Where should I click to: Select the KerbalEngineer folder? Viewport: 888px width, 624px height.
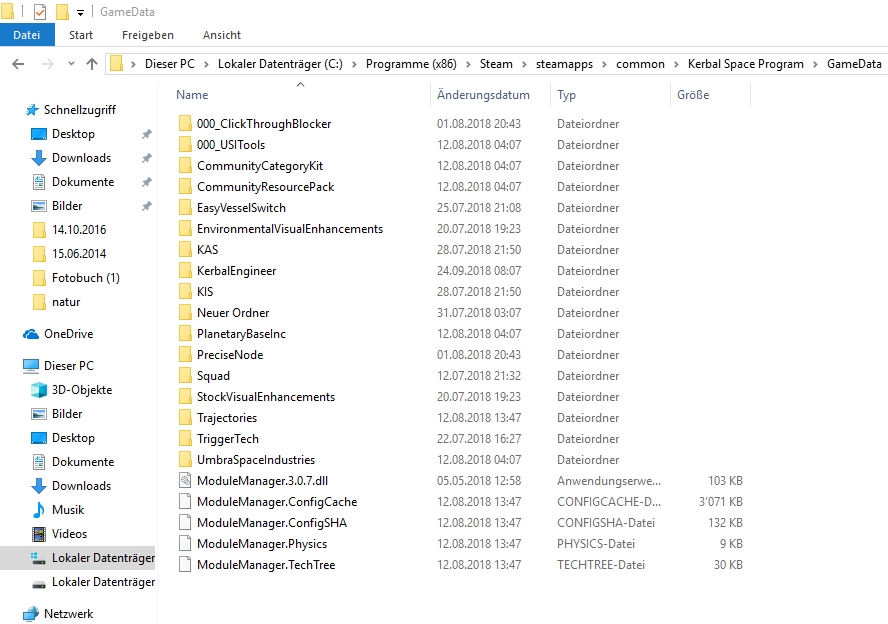236,271
